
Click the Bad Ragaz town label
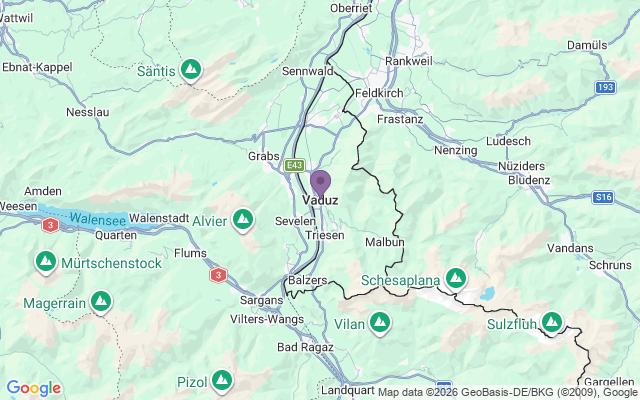tap(305, 347)
